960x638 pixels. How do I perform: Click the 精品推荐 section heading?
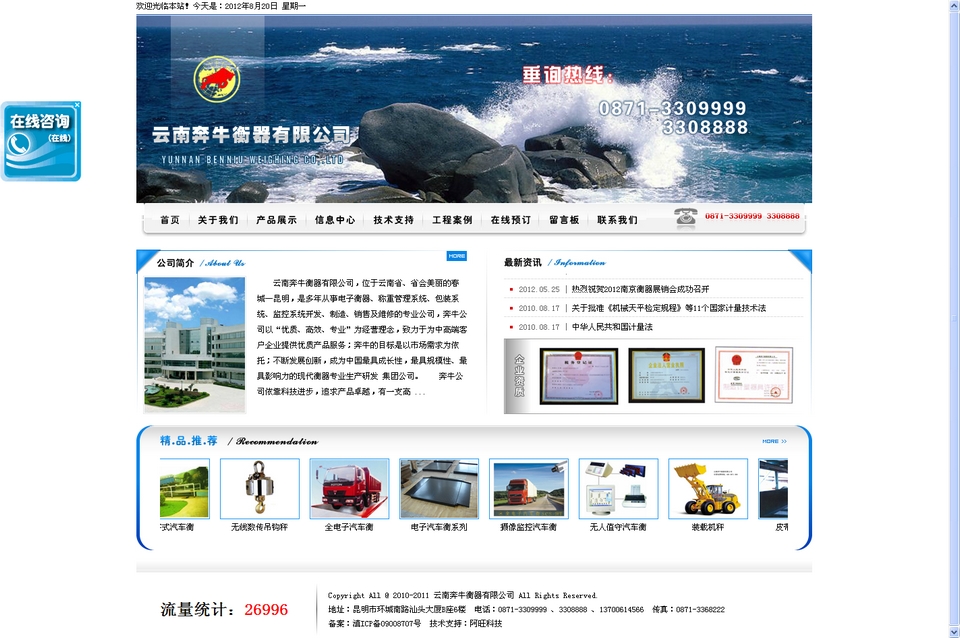(189, 441)
